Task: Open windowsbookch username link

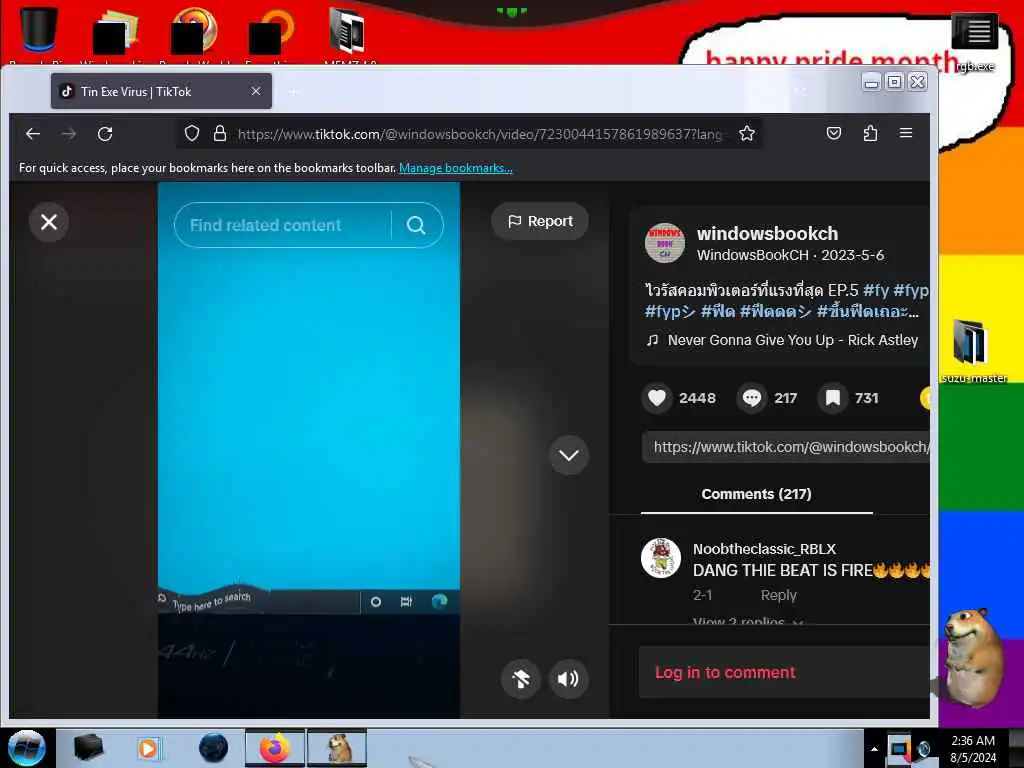Action: [767, 234]
